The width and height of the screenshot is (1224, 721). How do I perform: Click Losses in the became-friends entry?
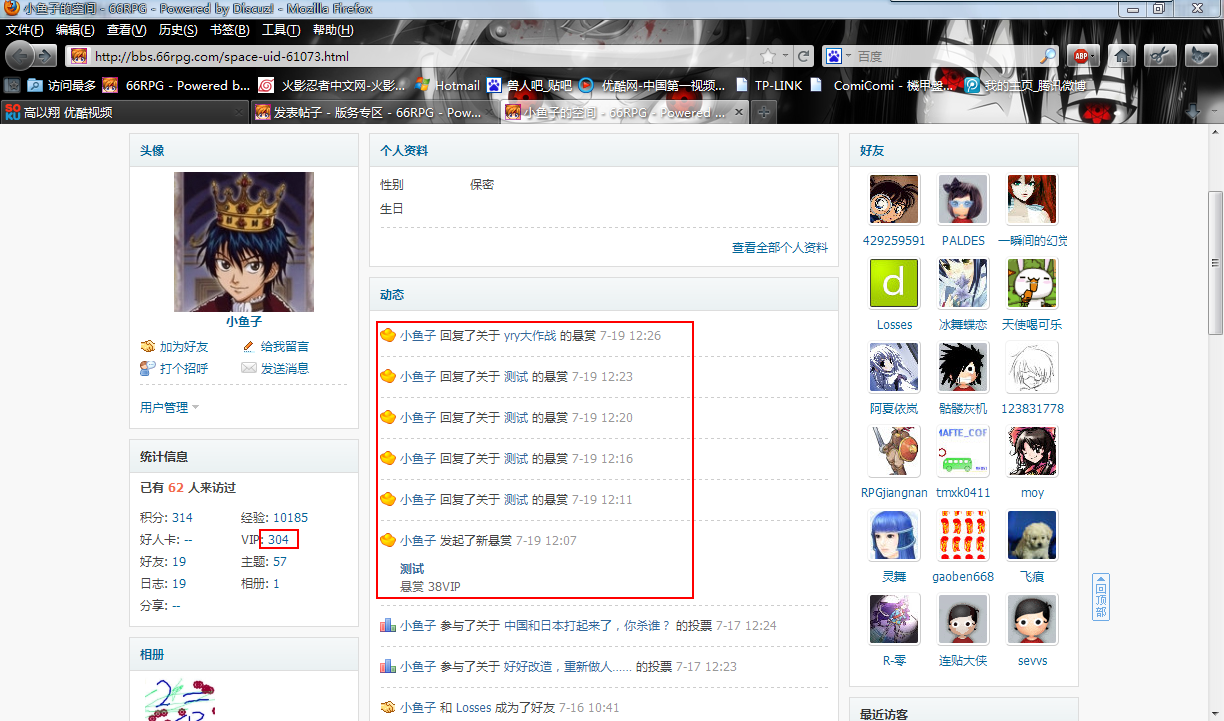(474, 707)
